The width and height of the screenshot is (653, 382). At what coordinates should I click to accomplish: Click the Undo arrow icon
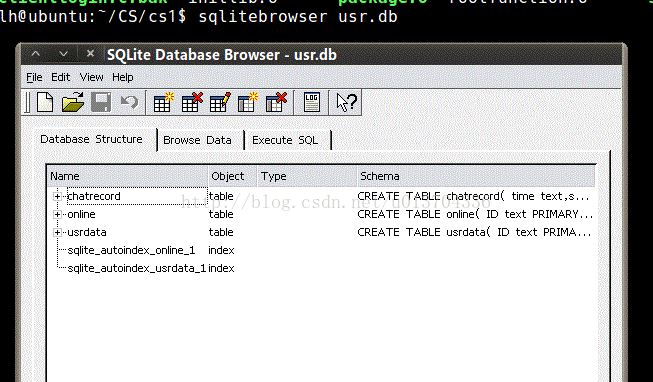(130, 102)
